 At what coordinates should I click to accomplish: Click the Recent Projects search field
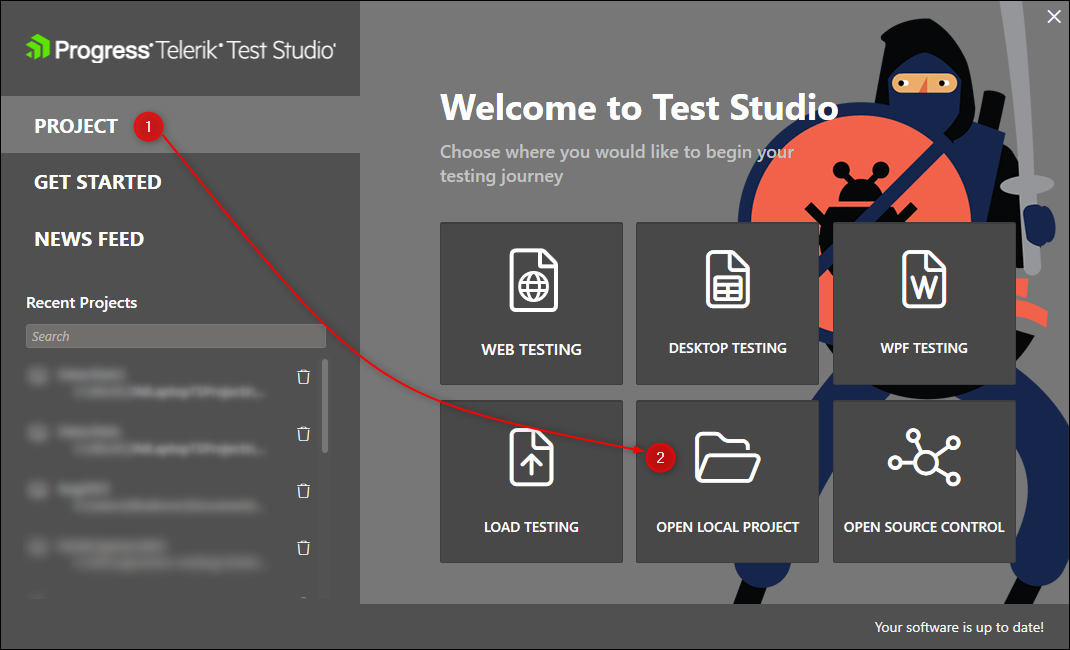pyautogui.click(x=175, y=337)
